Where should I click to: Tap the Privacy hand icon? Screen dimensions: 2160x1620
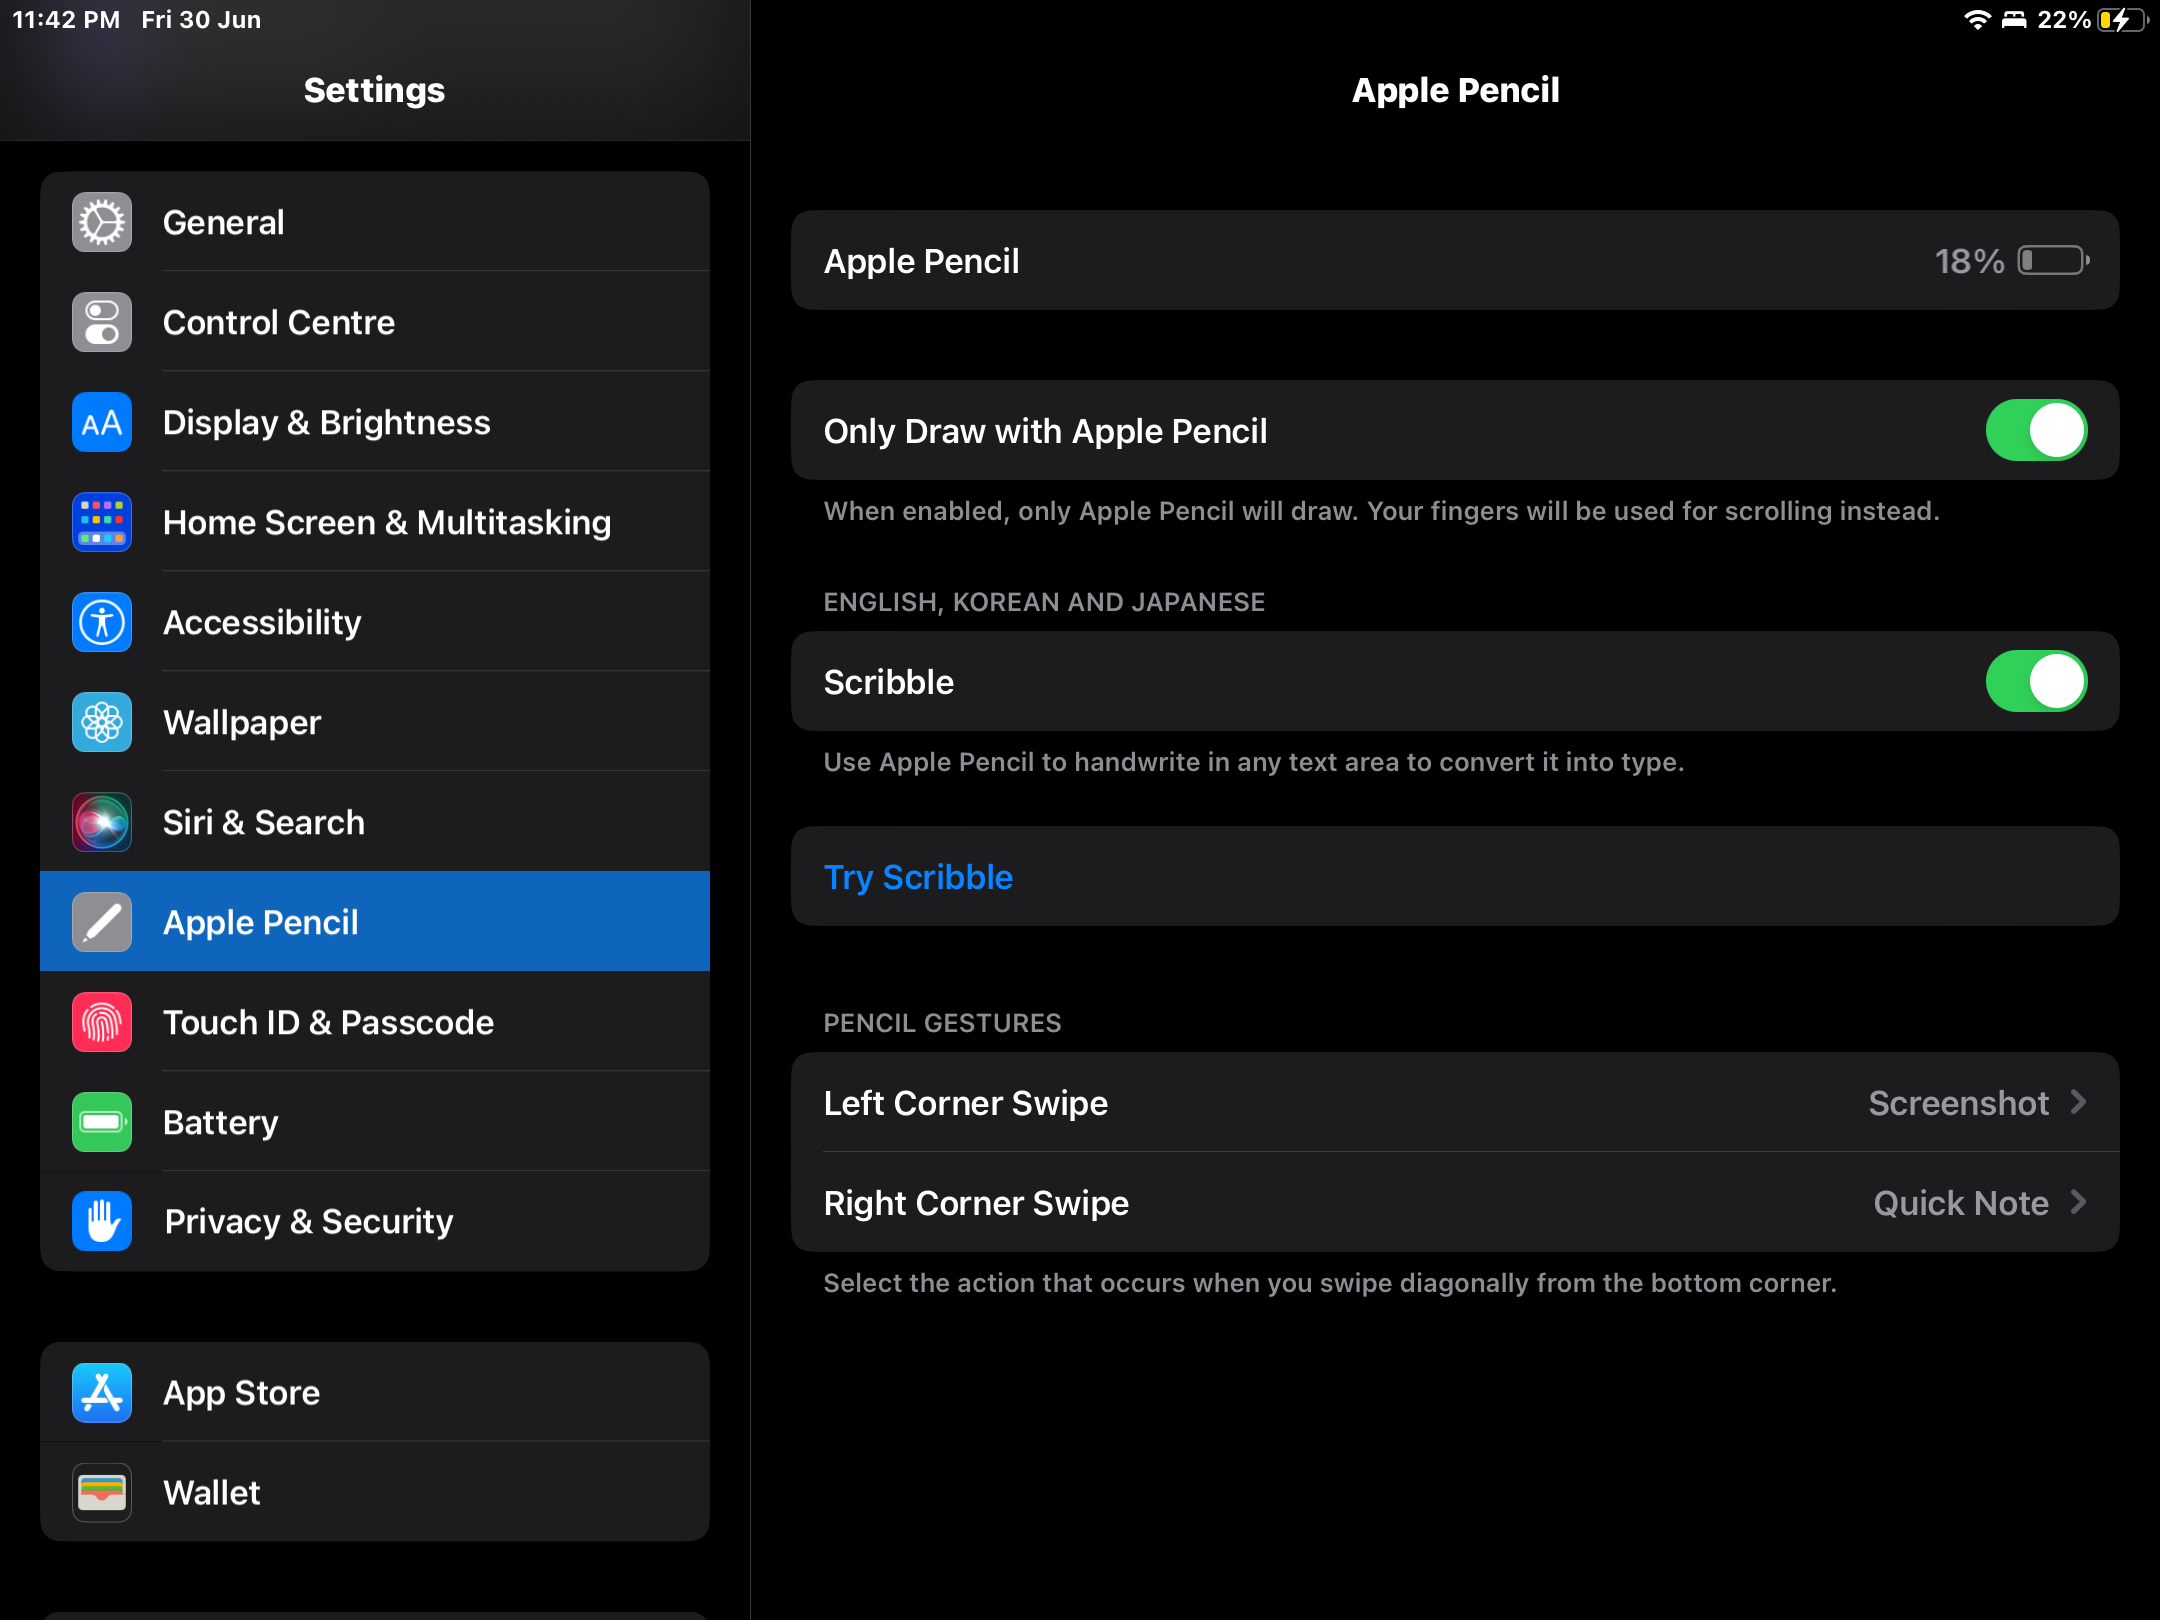coord(102,1221)
